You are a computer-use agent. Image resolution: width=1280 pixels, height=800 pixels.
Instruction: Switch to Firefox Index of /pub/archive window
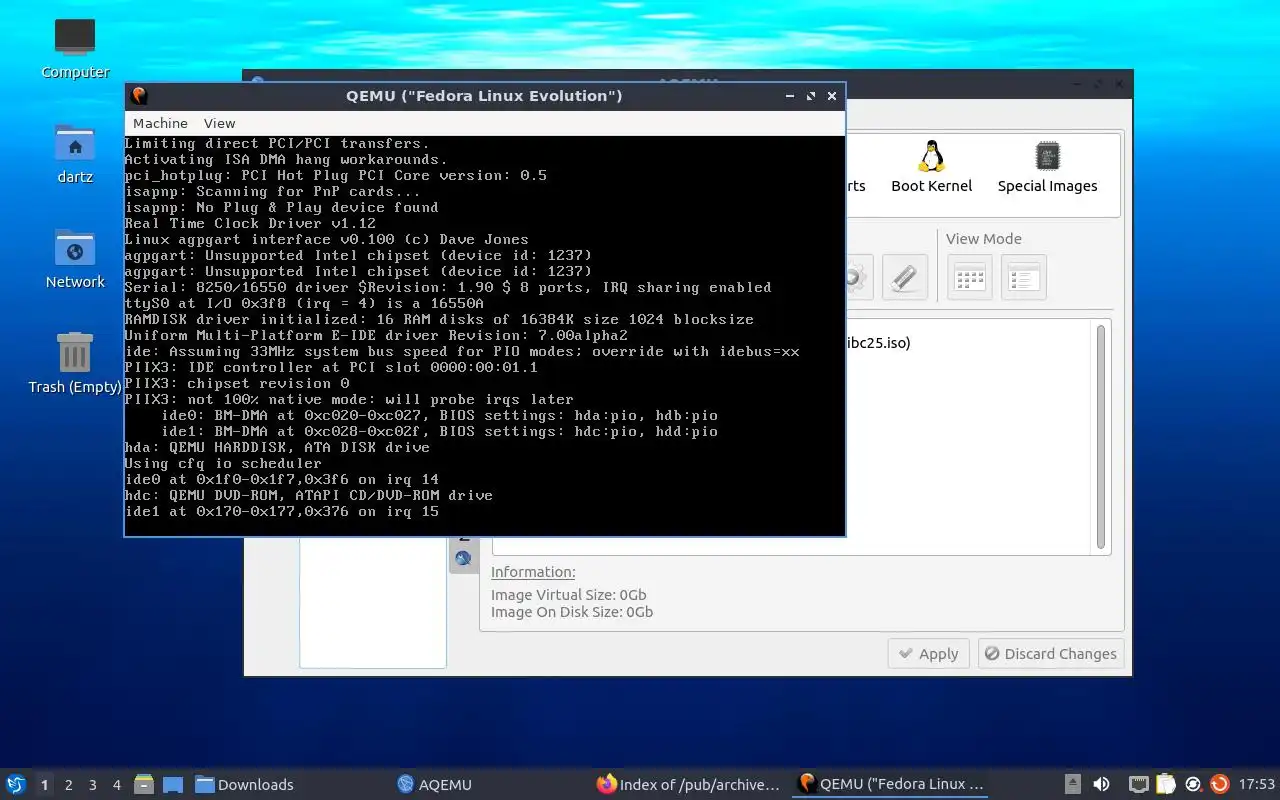coord(688,785)
